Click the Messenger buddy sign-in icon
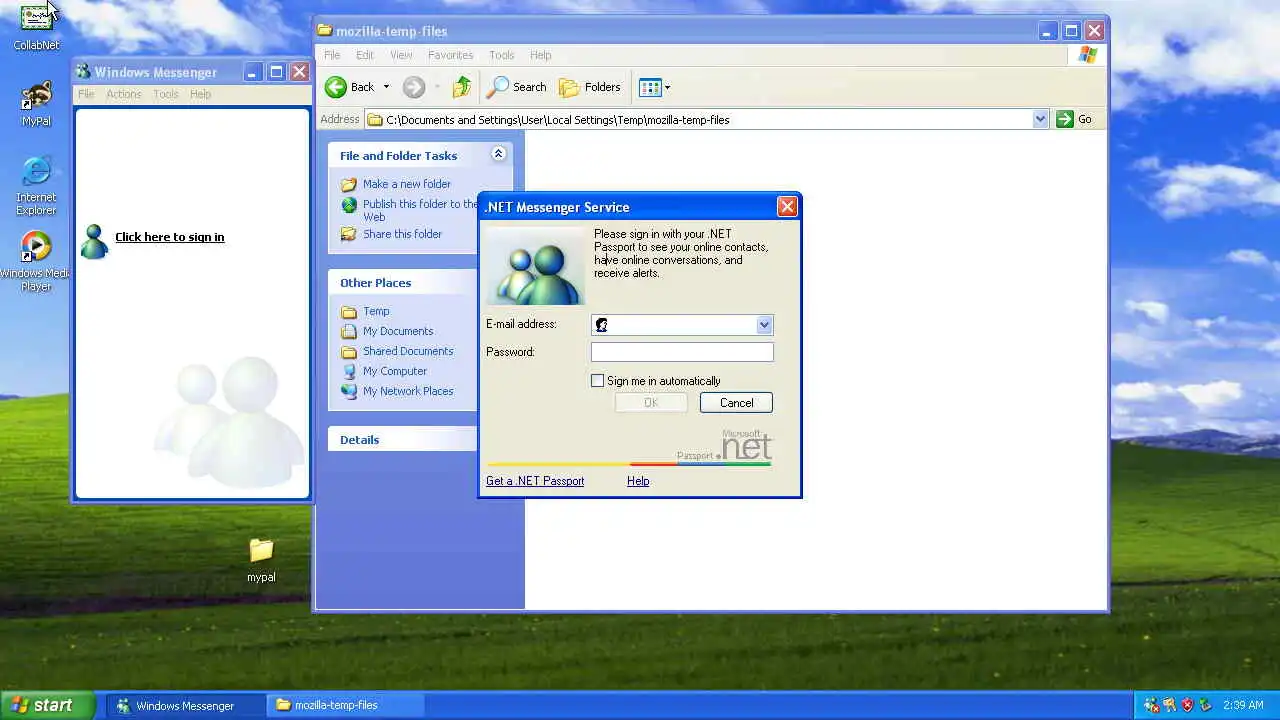 click(94, 241)
